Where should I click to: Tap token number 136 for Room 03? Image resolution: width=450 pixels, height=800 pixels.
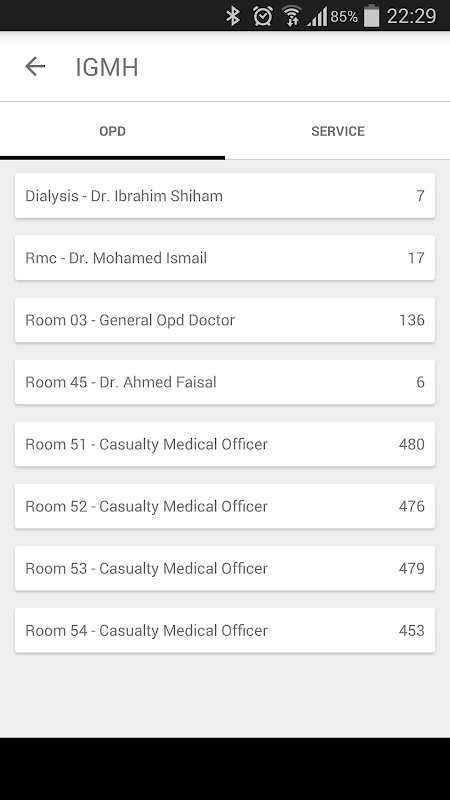(412, 320)
